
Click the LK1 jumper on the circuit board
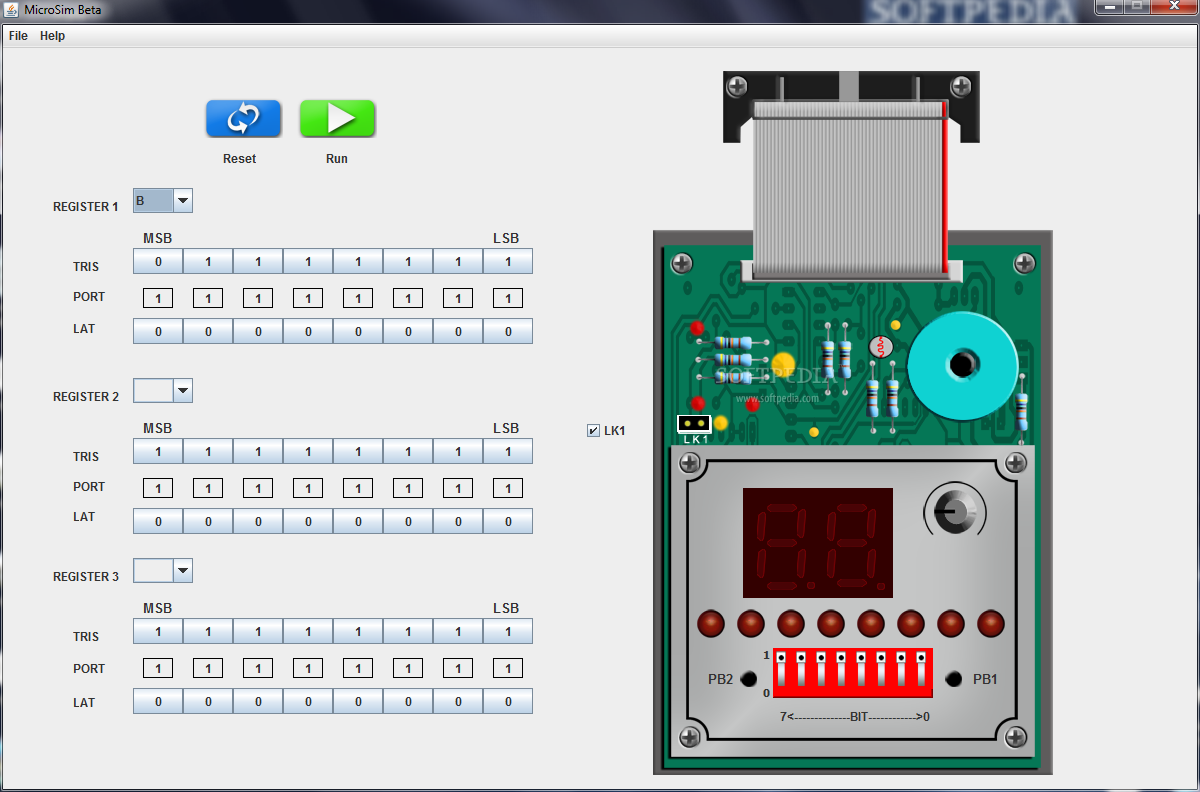[x=694, y=424]
